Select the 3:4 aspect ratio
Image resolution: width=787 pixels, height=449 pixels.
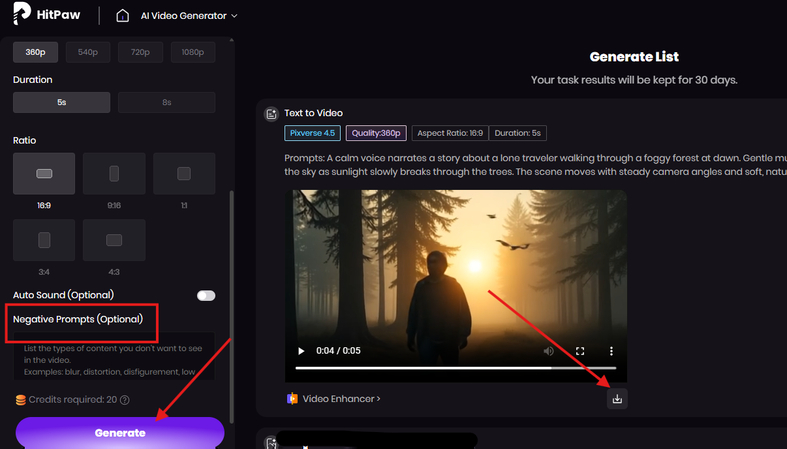[44, 240]
